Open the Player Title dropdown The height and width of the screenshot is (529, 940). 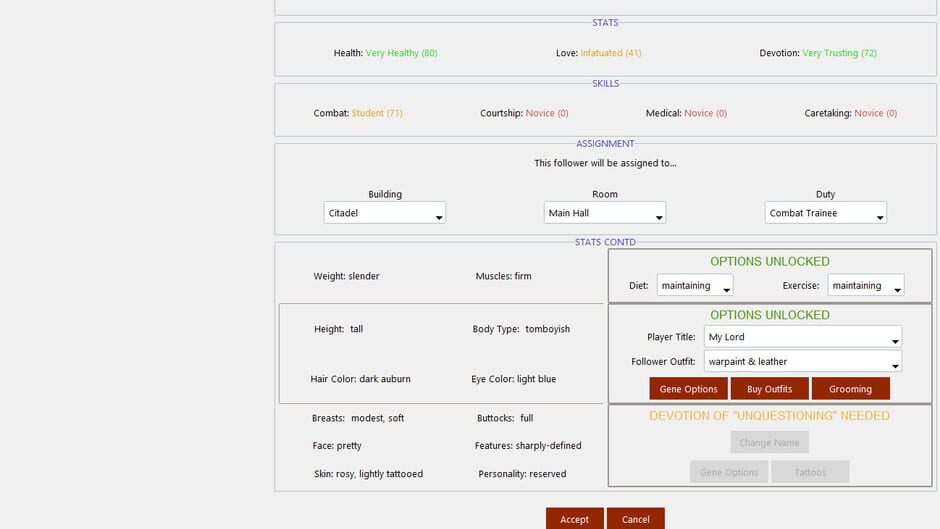(x=802, y=337)
